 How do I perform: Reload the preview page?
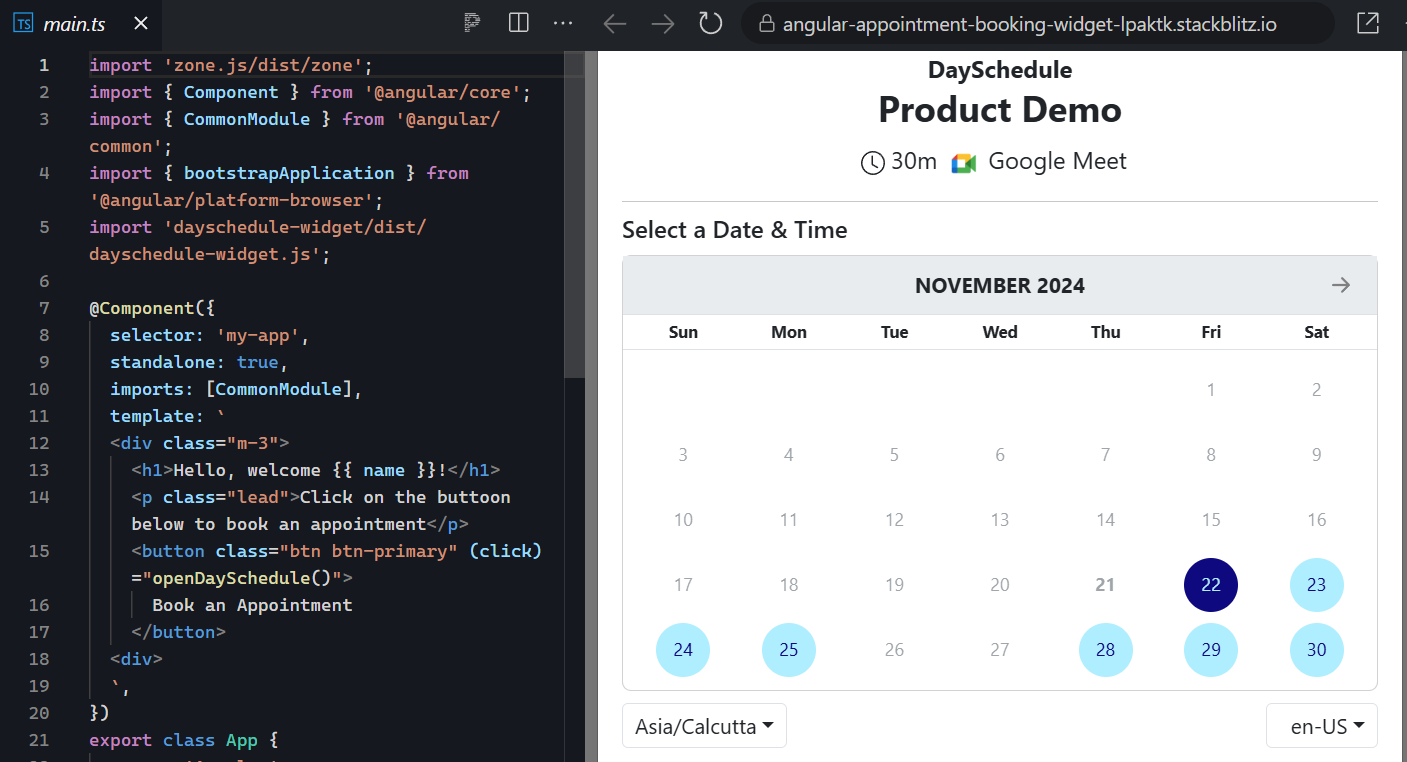click(710, 23)
